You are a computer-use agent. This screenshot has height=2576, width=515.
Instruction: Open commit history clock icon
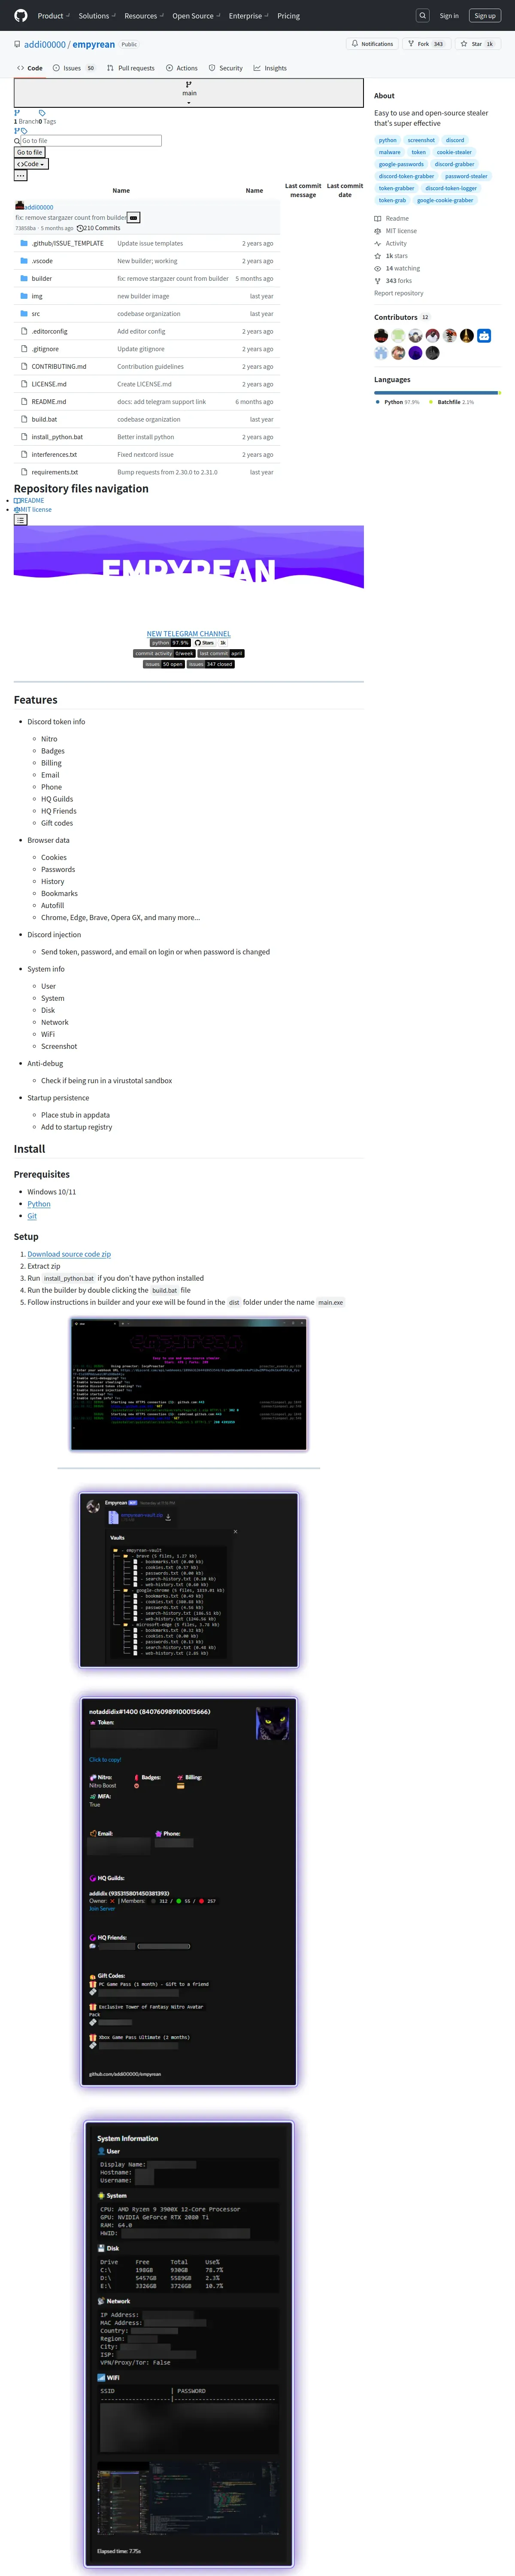[x=80, y=228]
